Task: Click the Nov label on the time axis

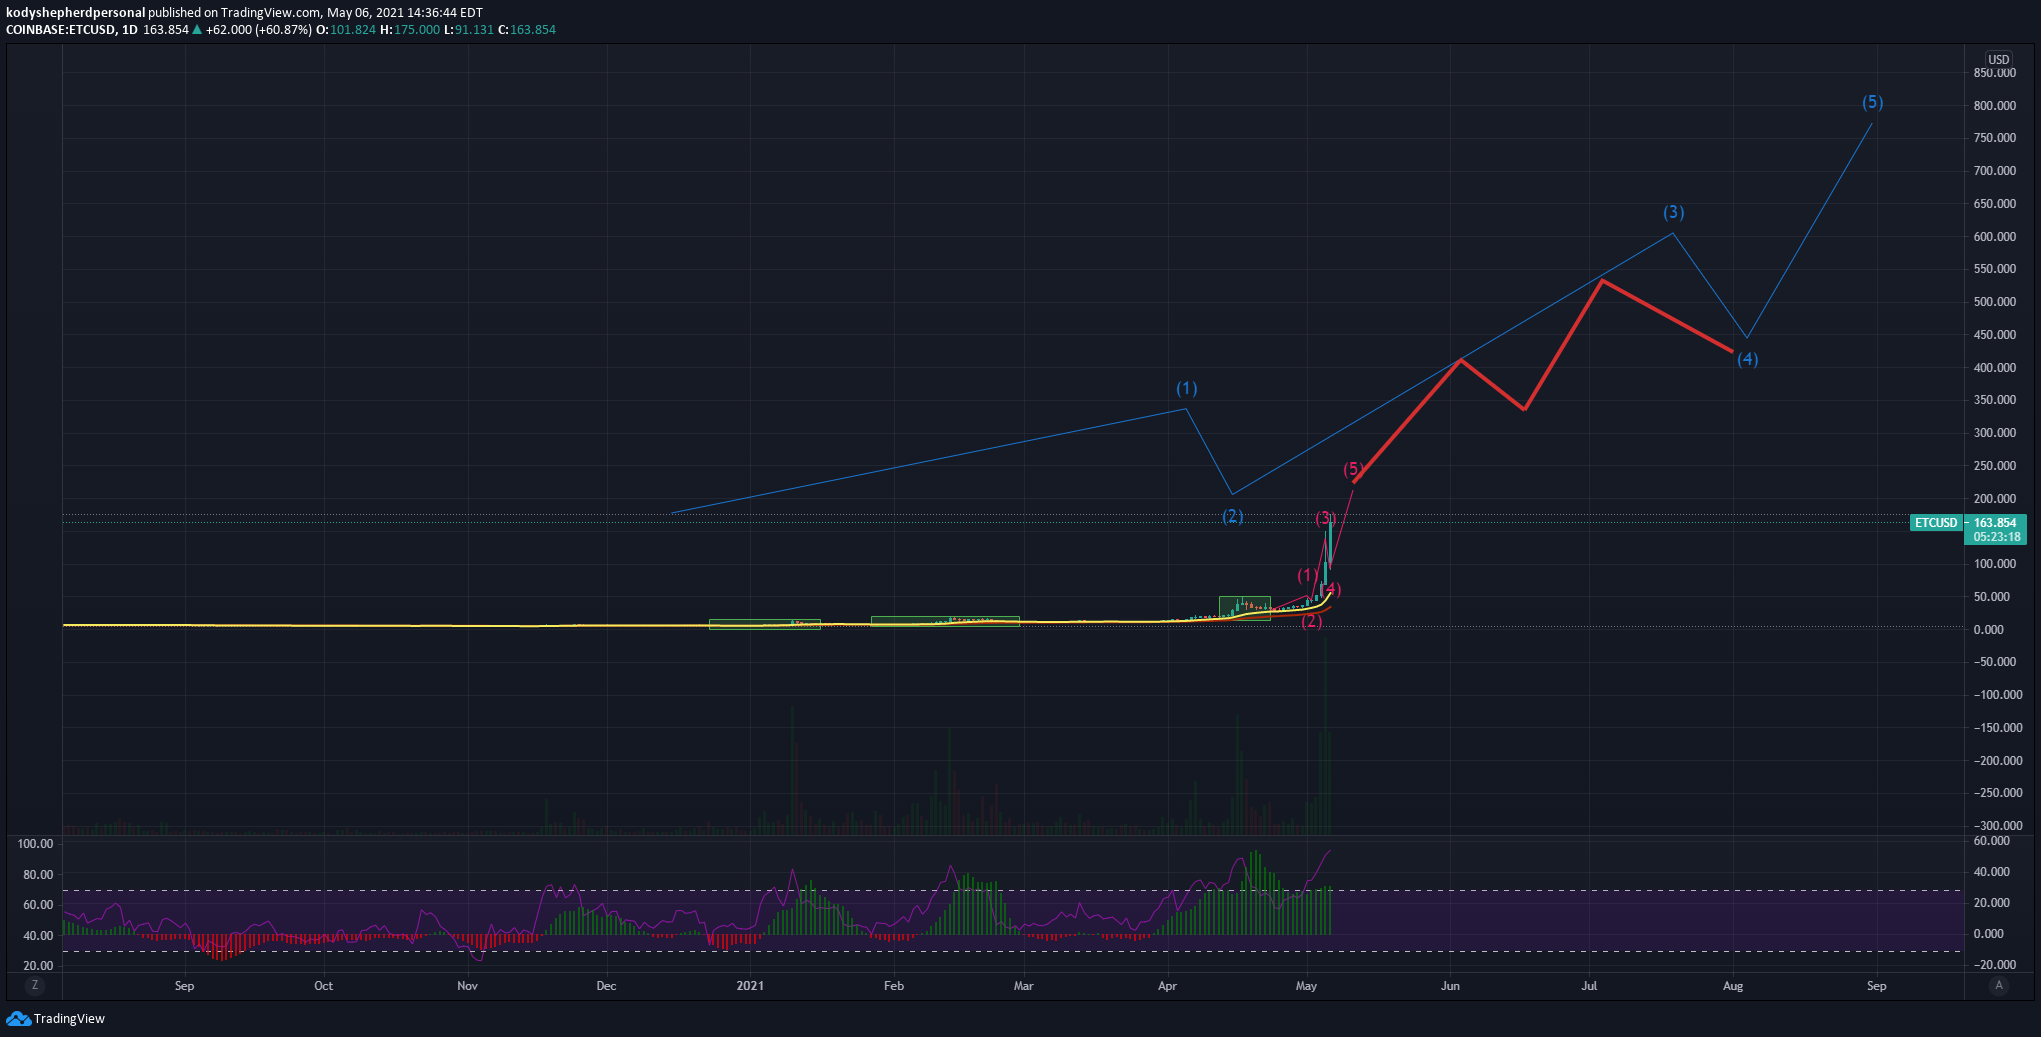Action: click(467, 985)
